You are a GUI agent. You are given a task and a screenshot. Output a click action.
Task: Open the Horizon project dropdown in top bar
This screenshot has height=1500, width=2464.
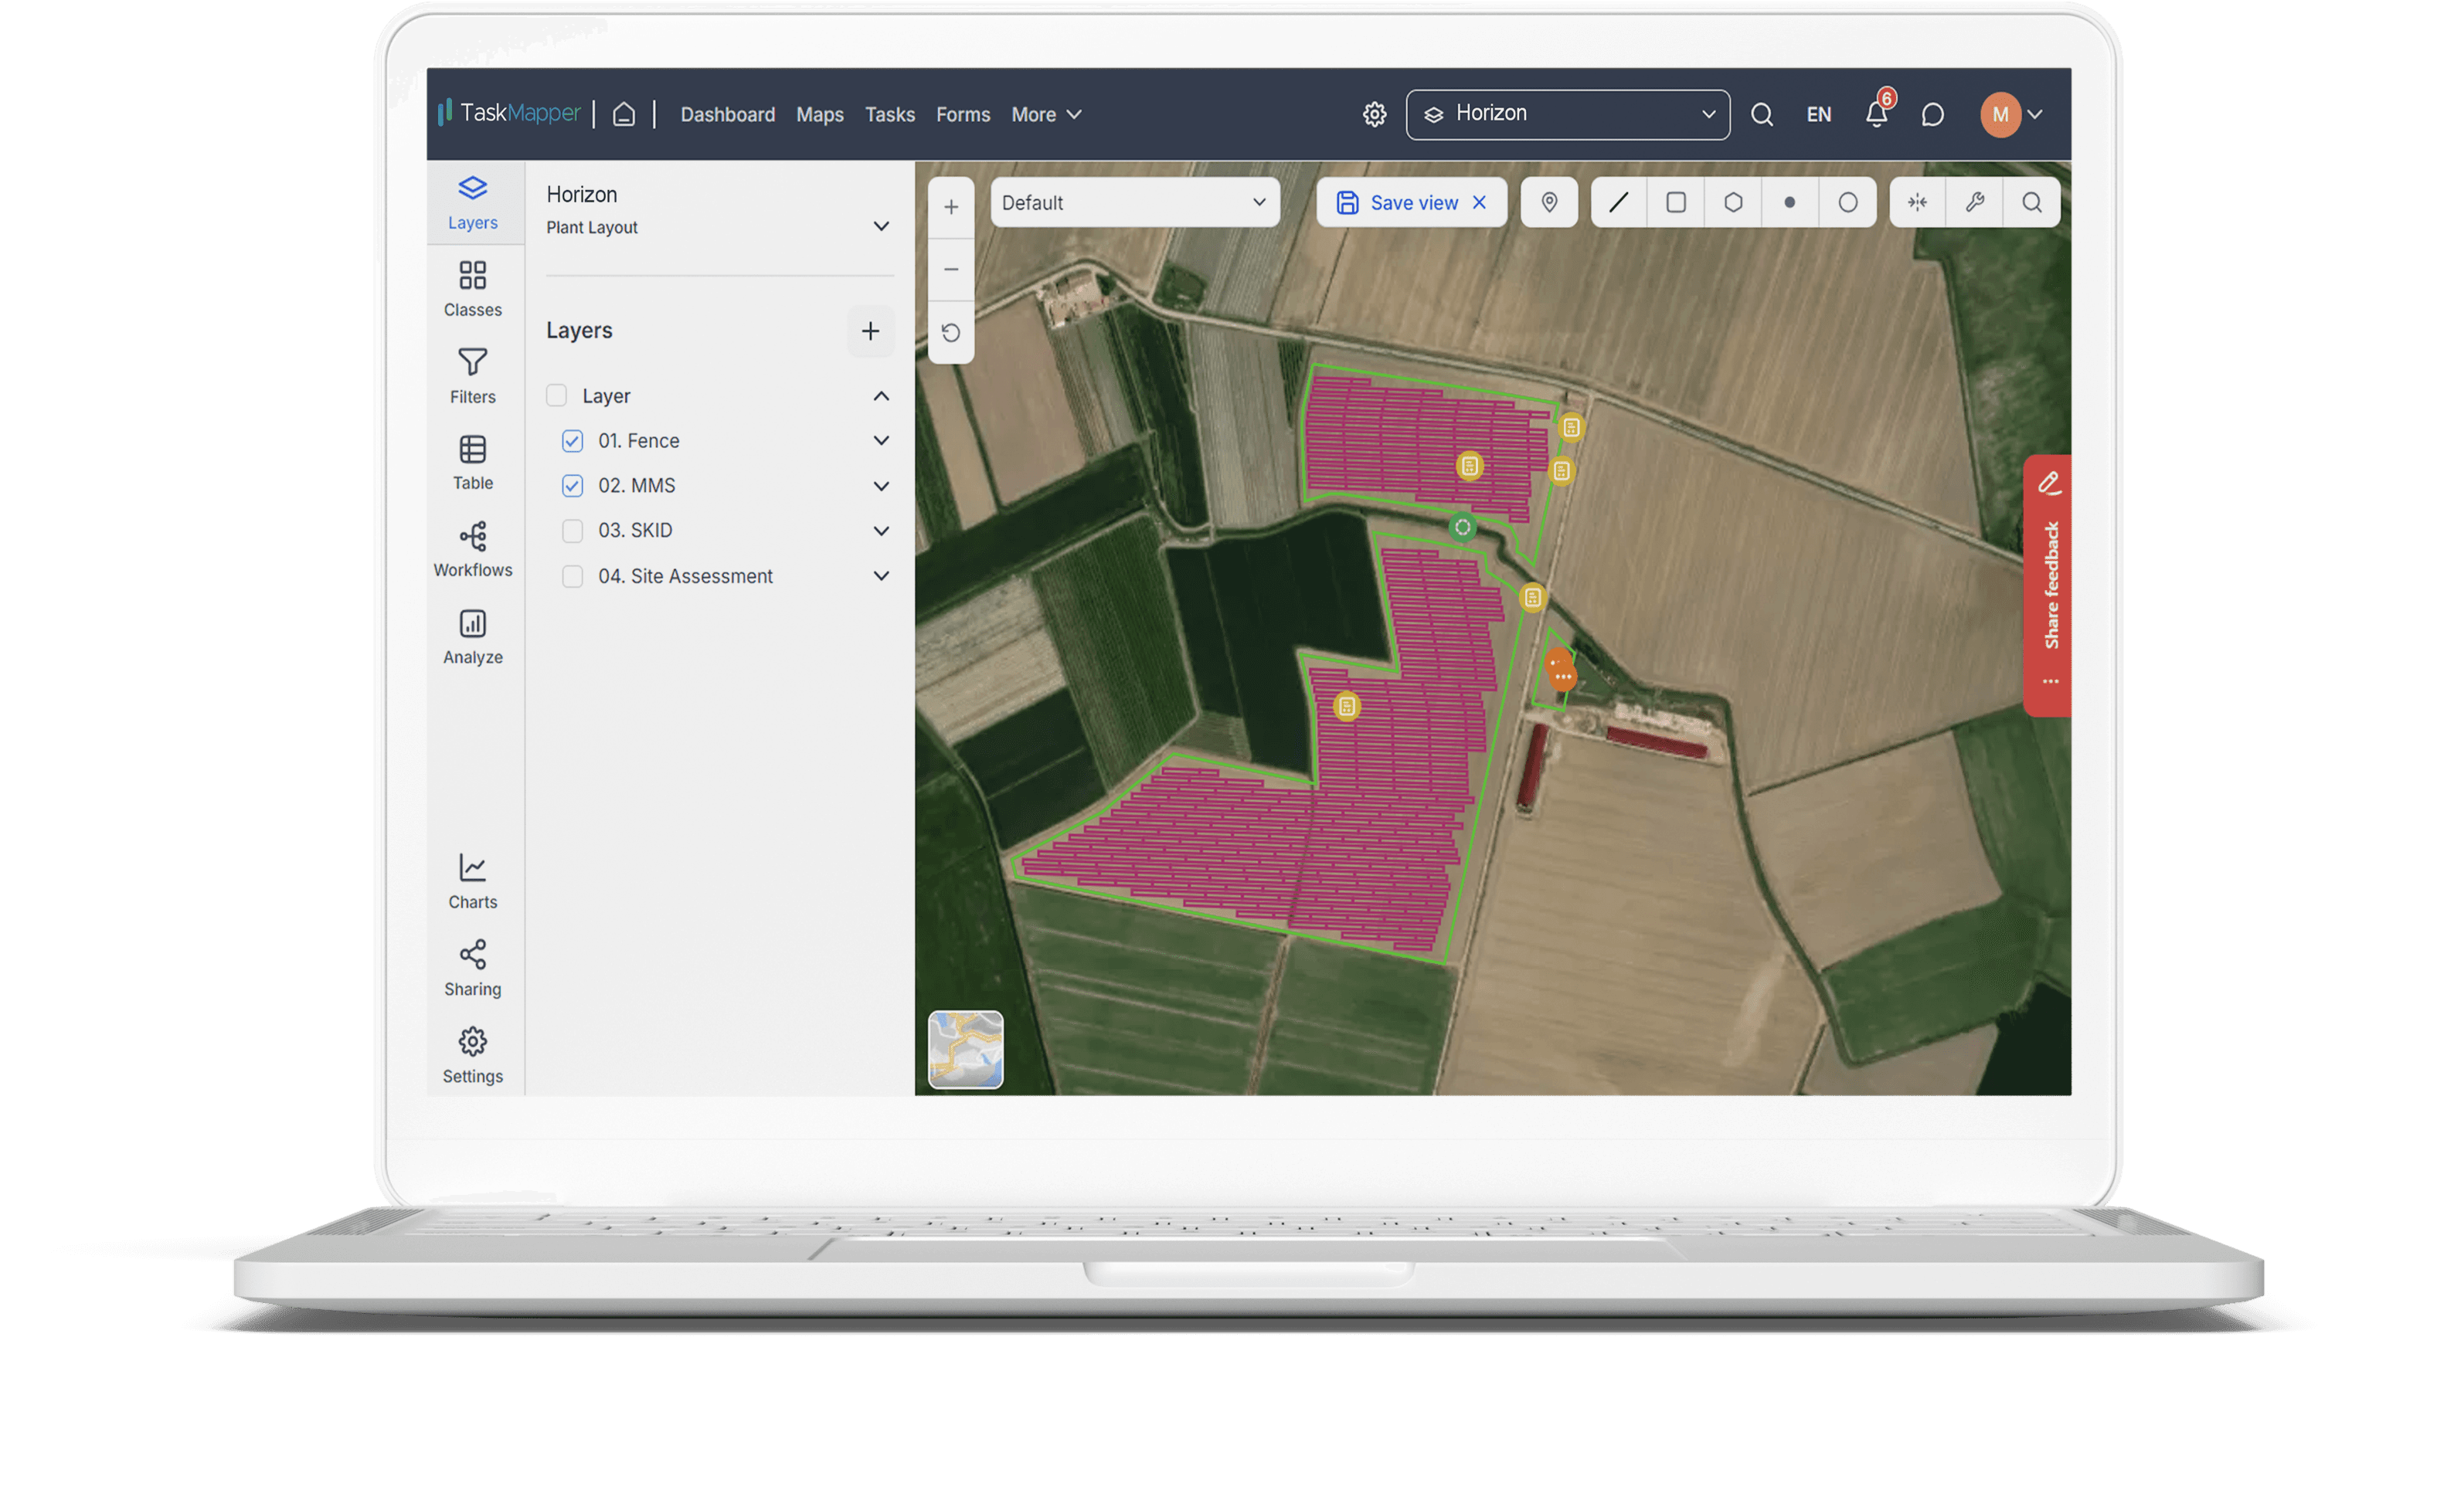pos(1567,114)
